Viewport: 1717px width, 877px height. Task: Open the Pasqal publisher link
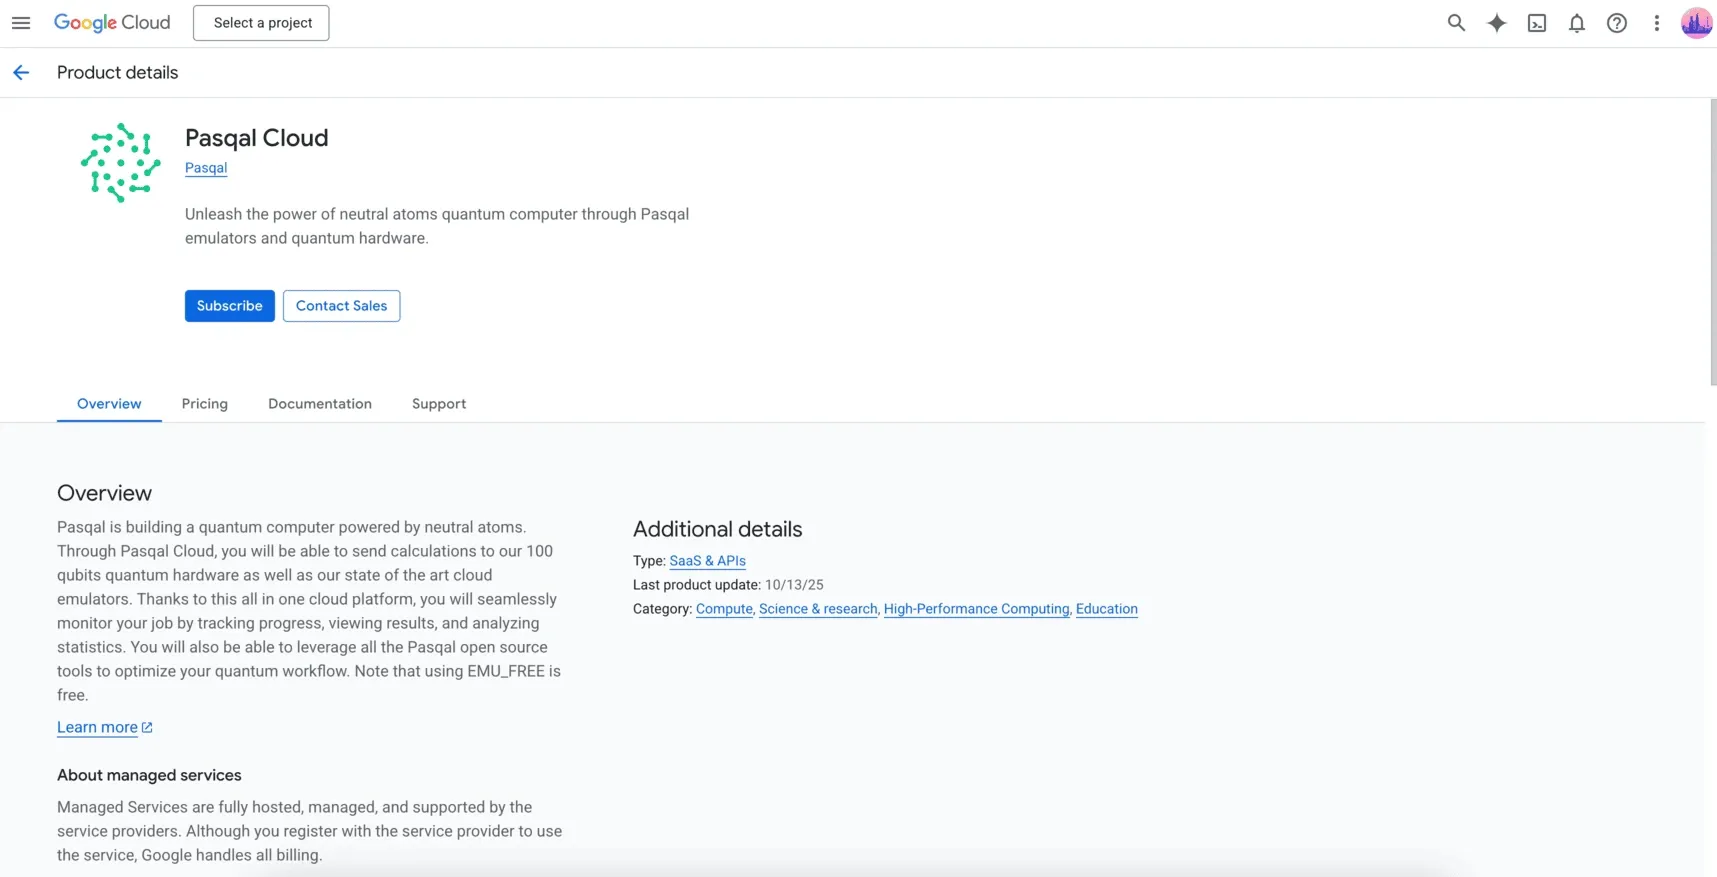206,168
